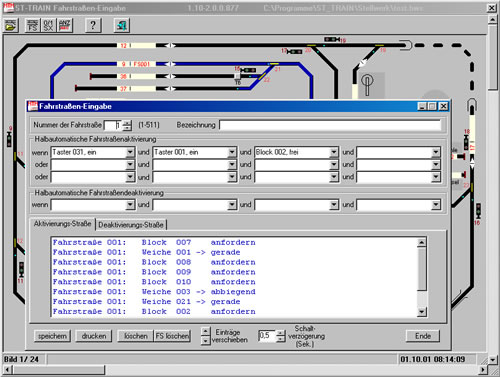Viewport: 500px width, 377px height.
Task: Open last dropdown in the activation wenn row
Action: [436, 152]
